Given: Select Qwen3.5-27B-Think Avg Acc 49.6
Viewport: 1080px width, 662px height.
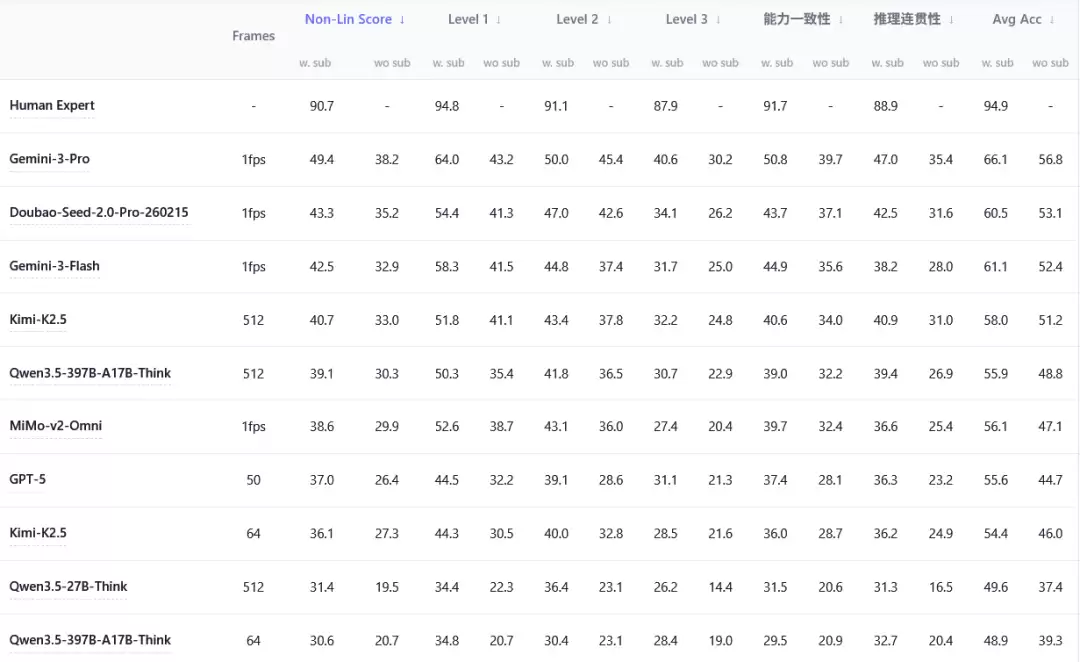Looking at the screenshot, I should point(995,588).
